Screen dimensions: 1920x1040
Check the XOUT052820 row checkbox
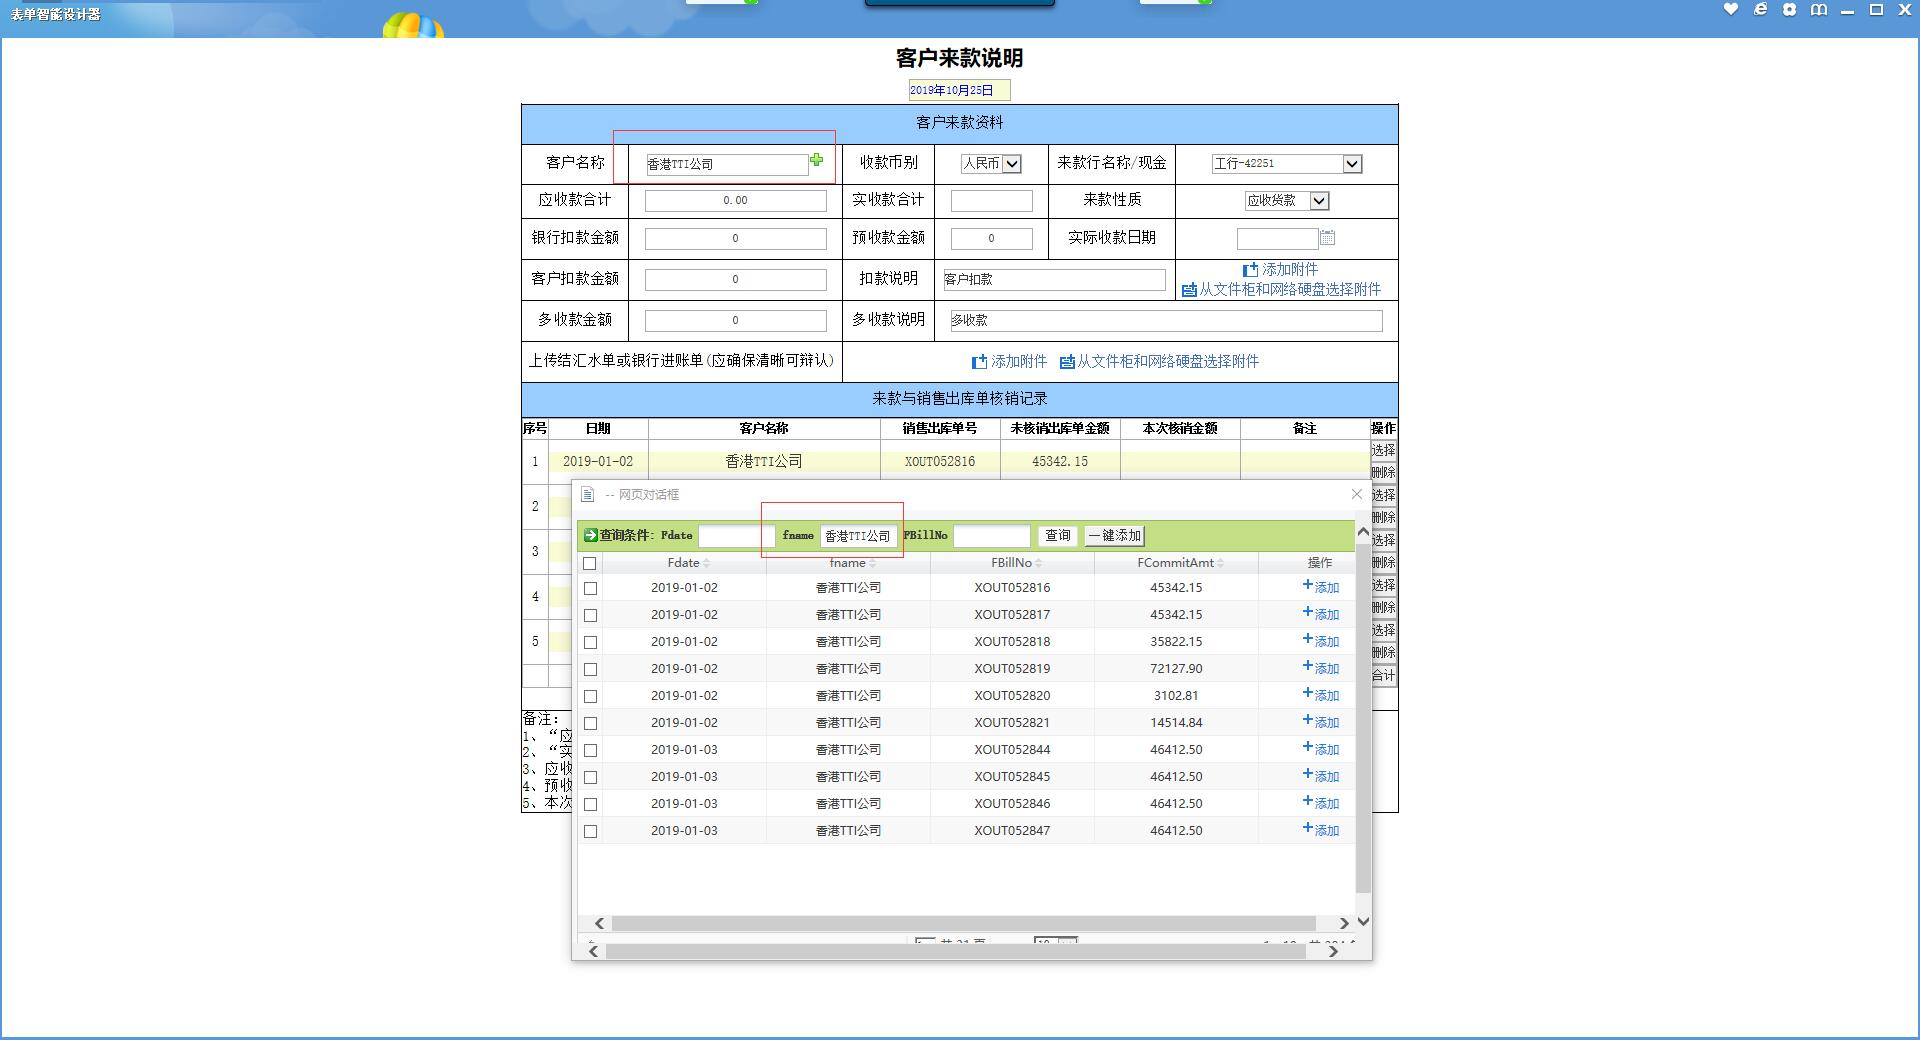(590, 696)
